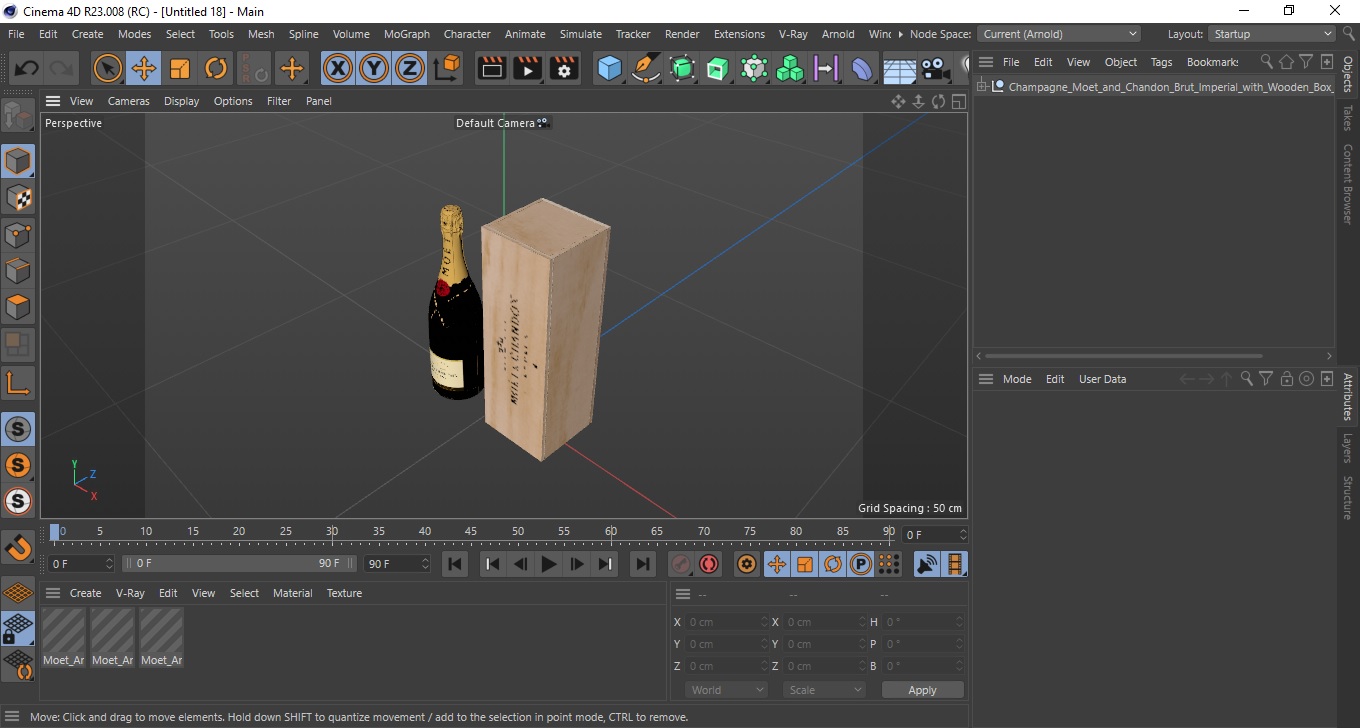Open Edit Render Settings icon
Viewport: 1360px width, 728px height.
tap(564, 69)
